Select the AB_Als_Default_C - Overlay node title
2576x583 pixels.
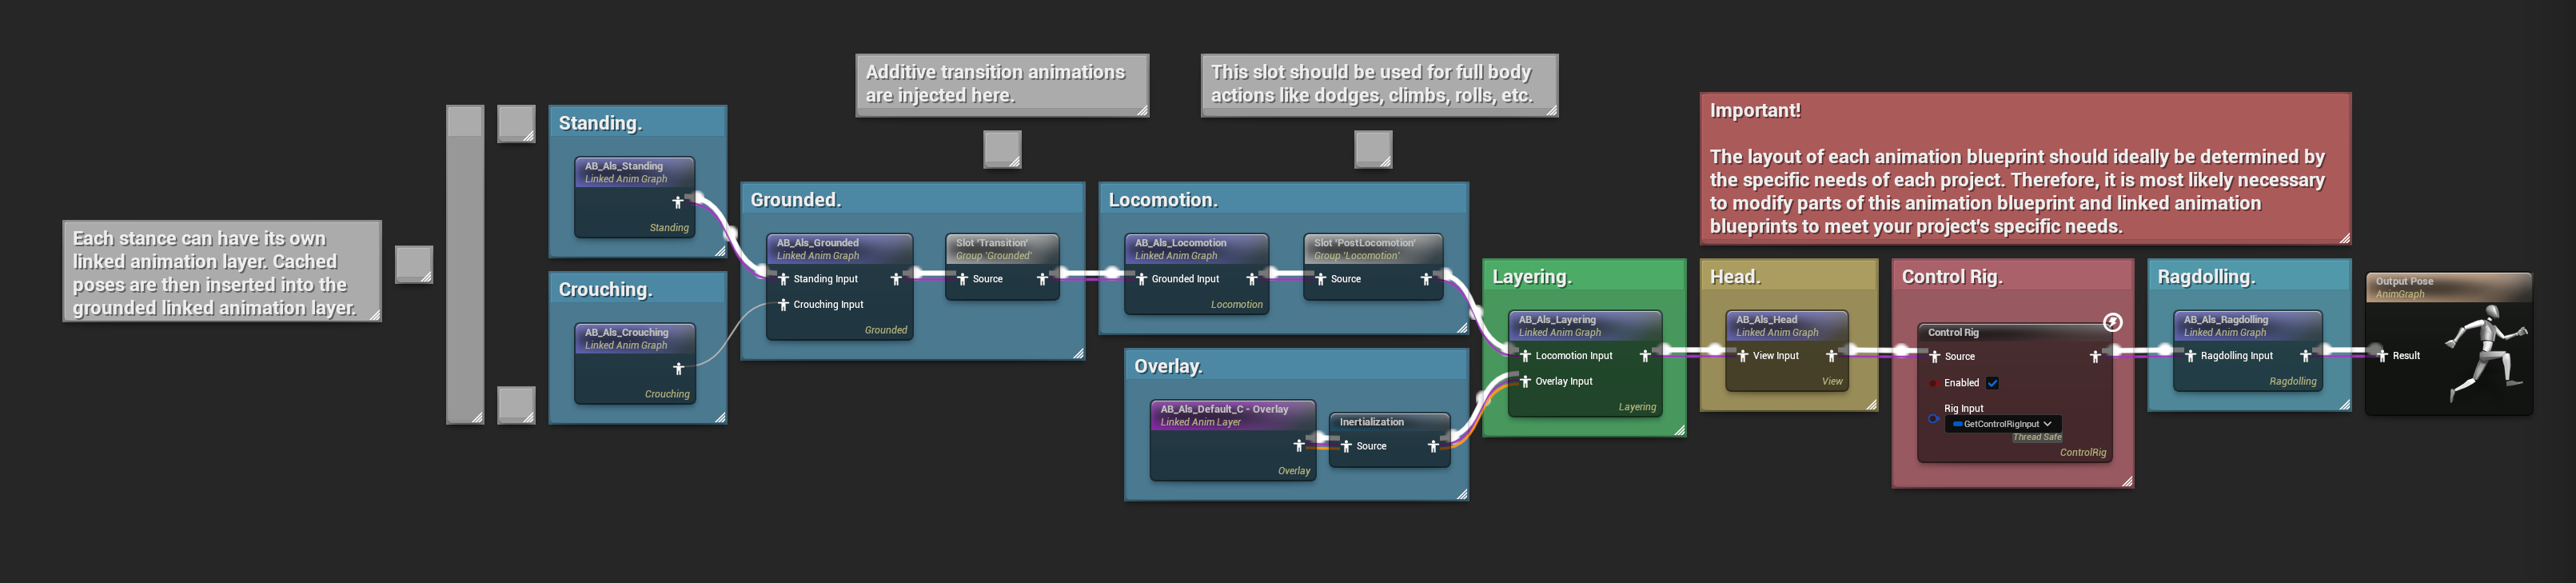tap(1224, 409)
